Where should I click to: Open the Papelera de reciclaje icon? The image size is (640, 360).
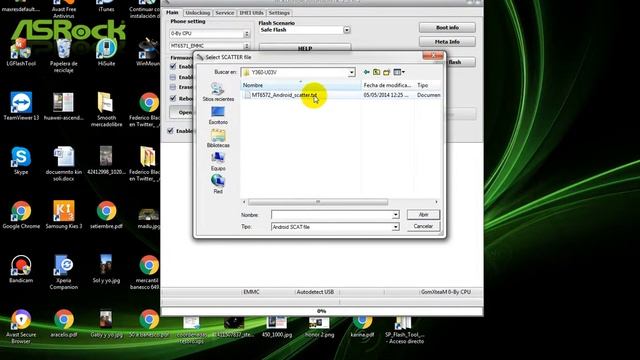(x=64, y=55)
